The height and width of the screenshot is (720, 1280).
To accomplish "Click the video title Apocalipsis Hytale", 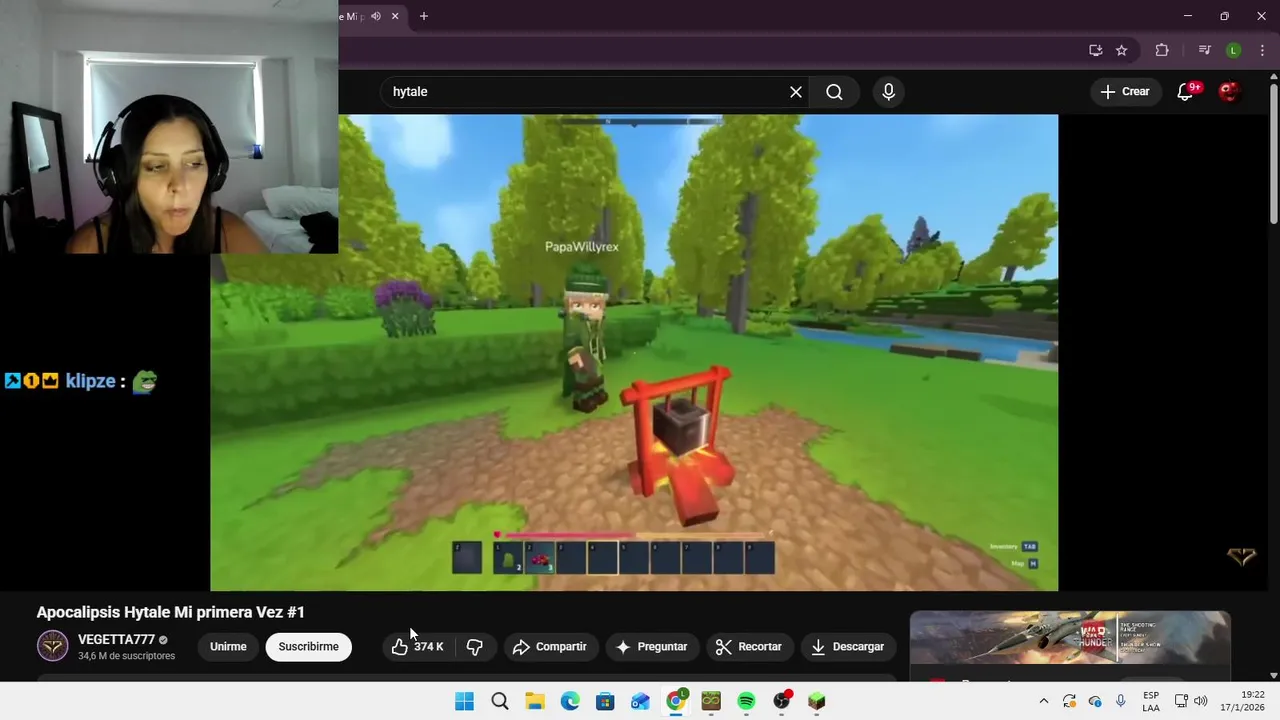I will [170, 612].
